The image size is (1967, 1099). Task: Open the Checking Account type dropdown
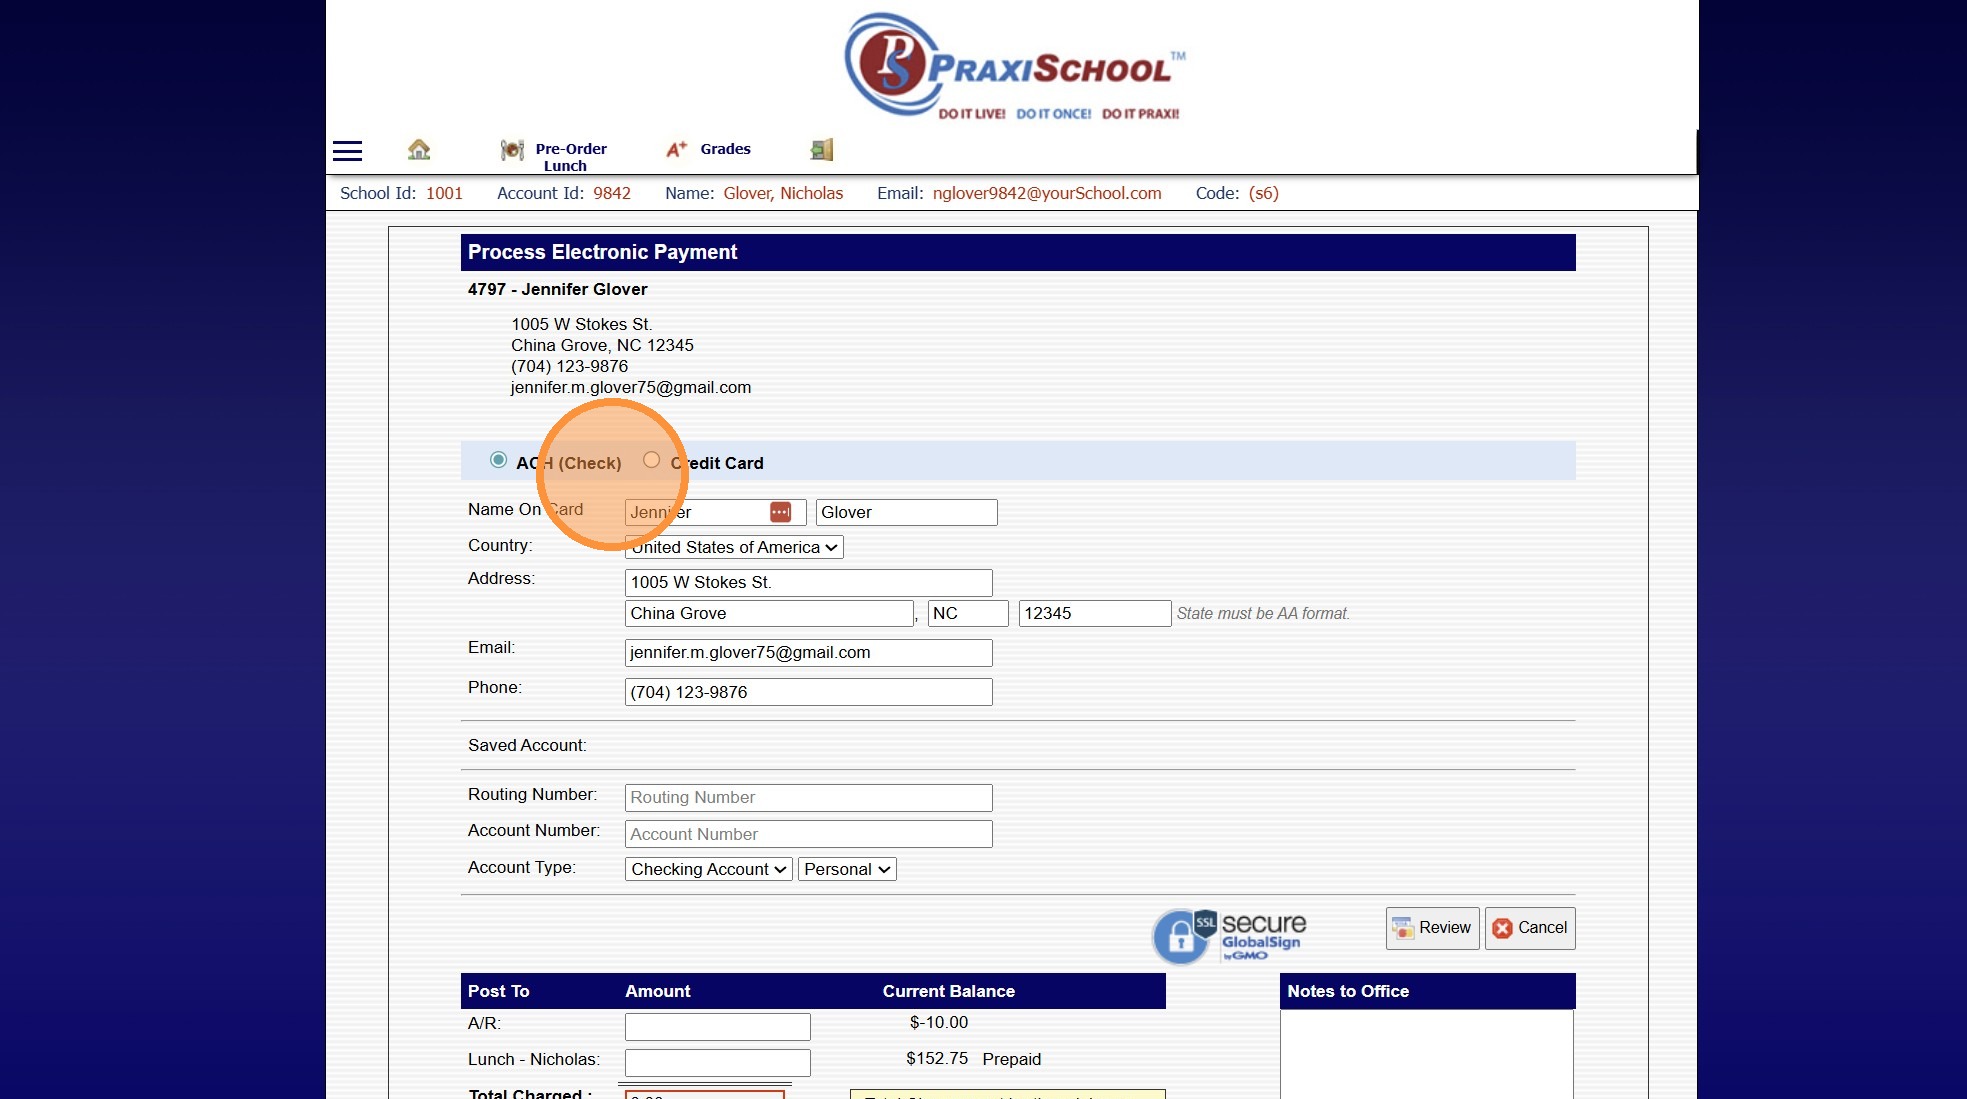[x=708, y=869]
